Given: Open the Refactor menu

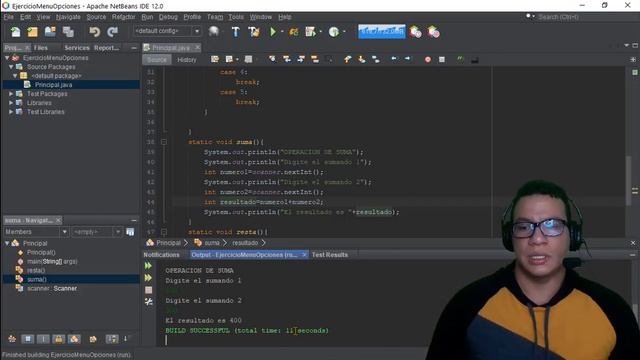Looking at the screenshot, I should tap(123, 17).
